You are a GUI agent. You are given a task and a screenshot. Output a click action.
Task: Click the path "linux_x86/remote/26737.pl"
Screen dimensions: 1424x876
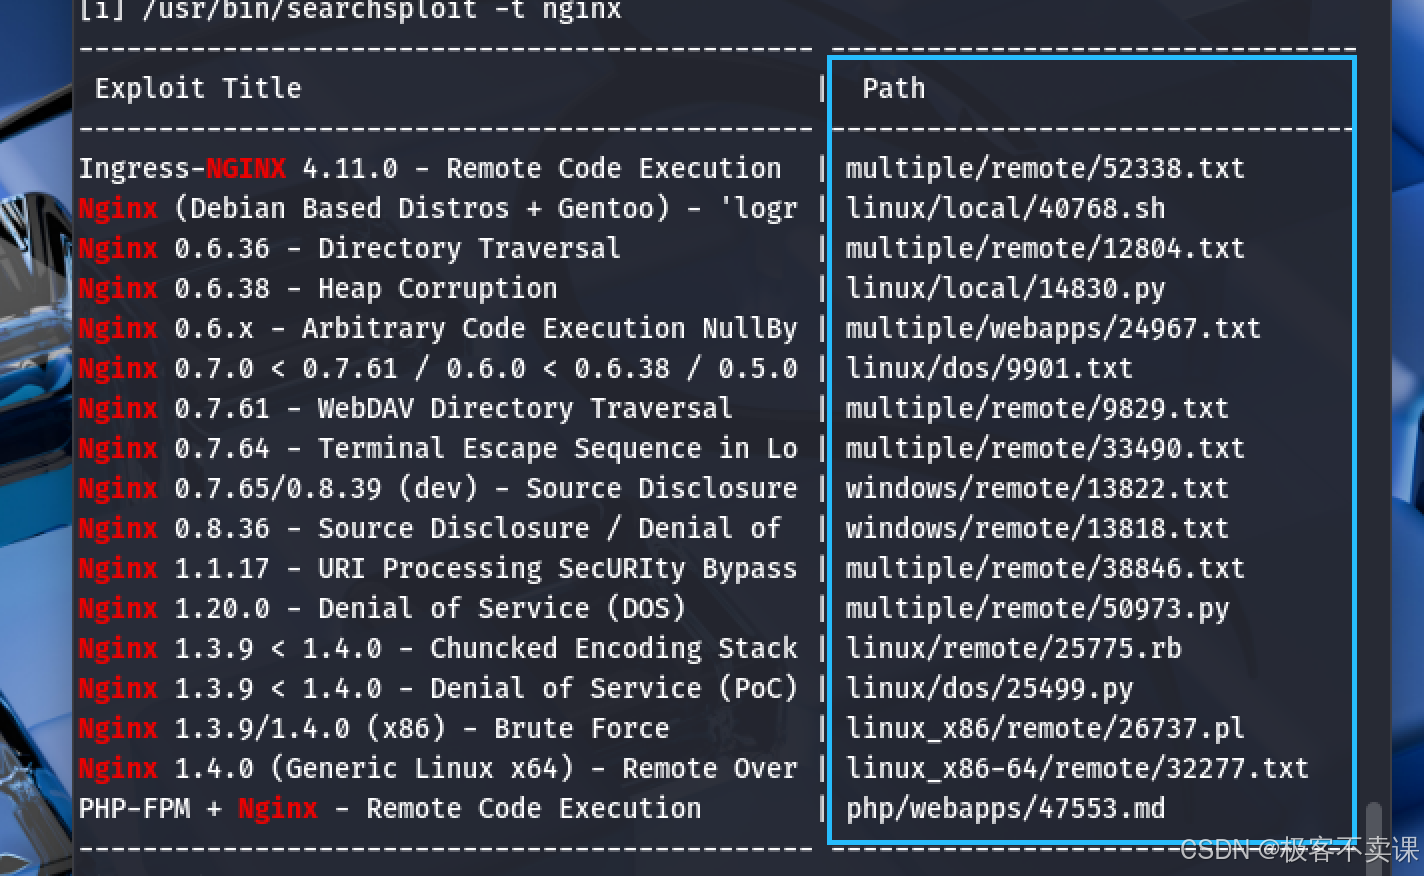[1045, 728]
